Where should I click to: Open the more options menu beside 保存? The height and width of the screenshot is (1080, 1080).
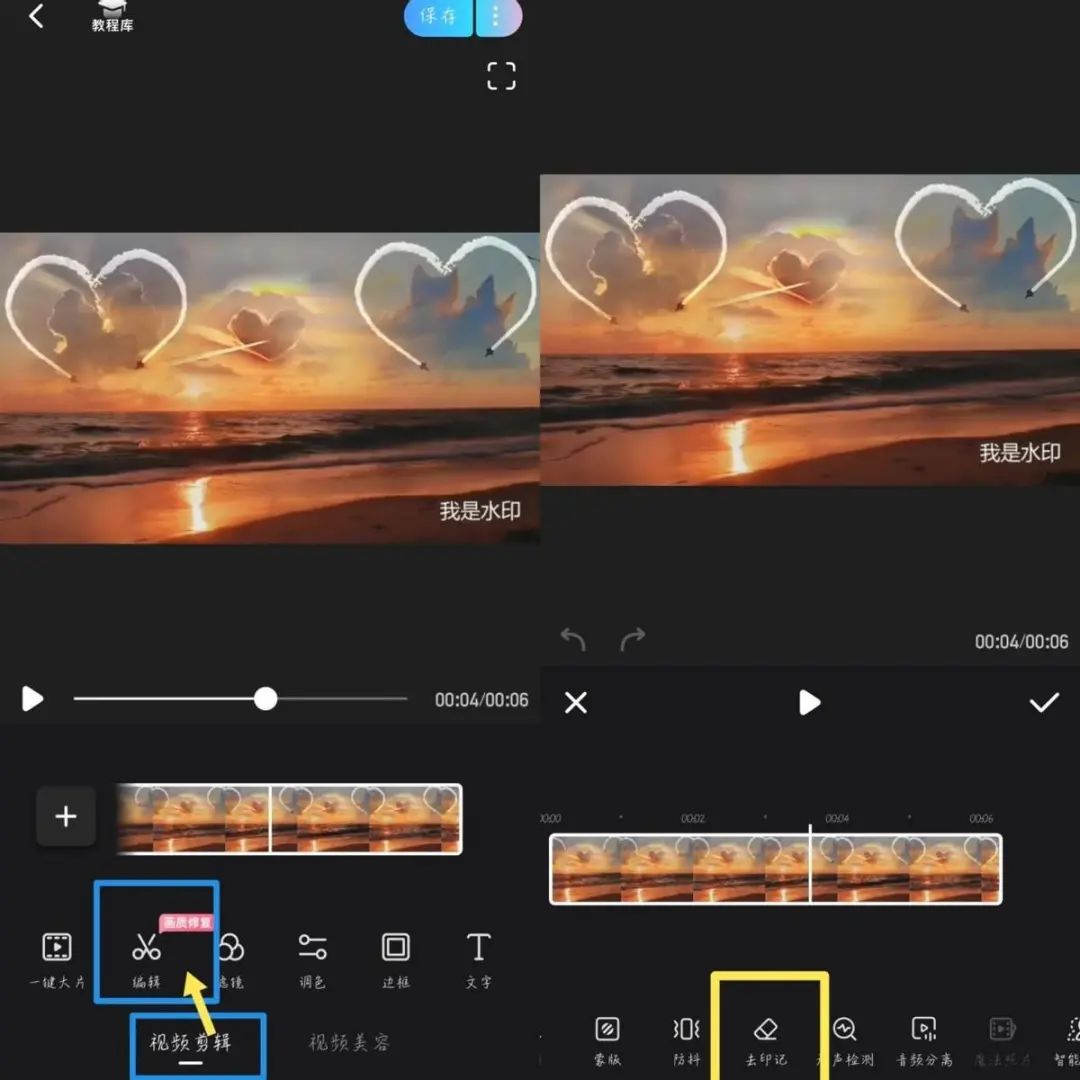pyautogui.click(x=497, y=16)
